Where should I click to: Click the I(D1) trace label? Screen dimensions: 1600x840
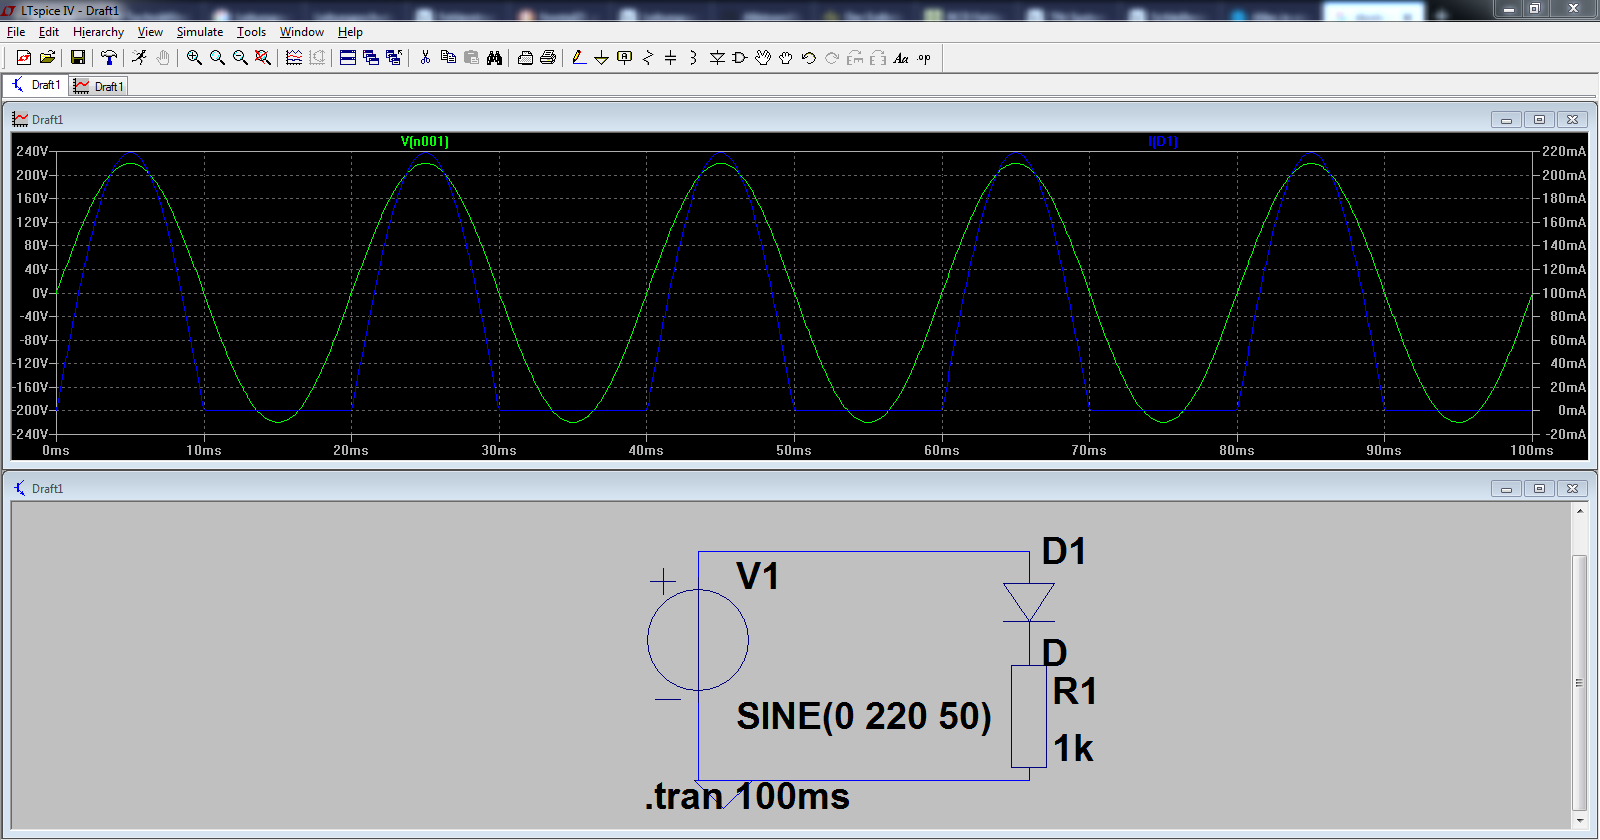pyautogui.click(x=1163, y=141)
